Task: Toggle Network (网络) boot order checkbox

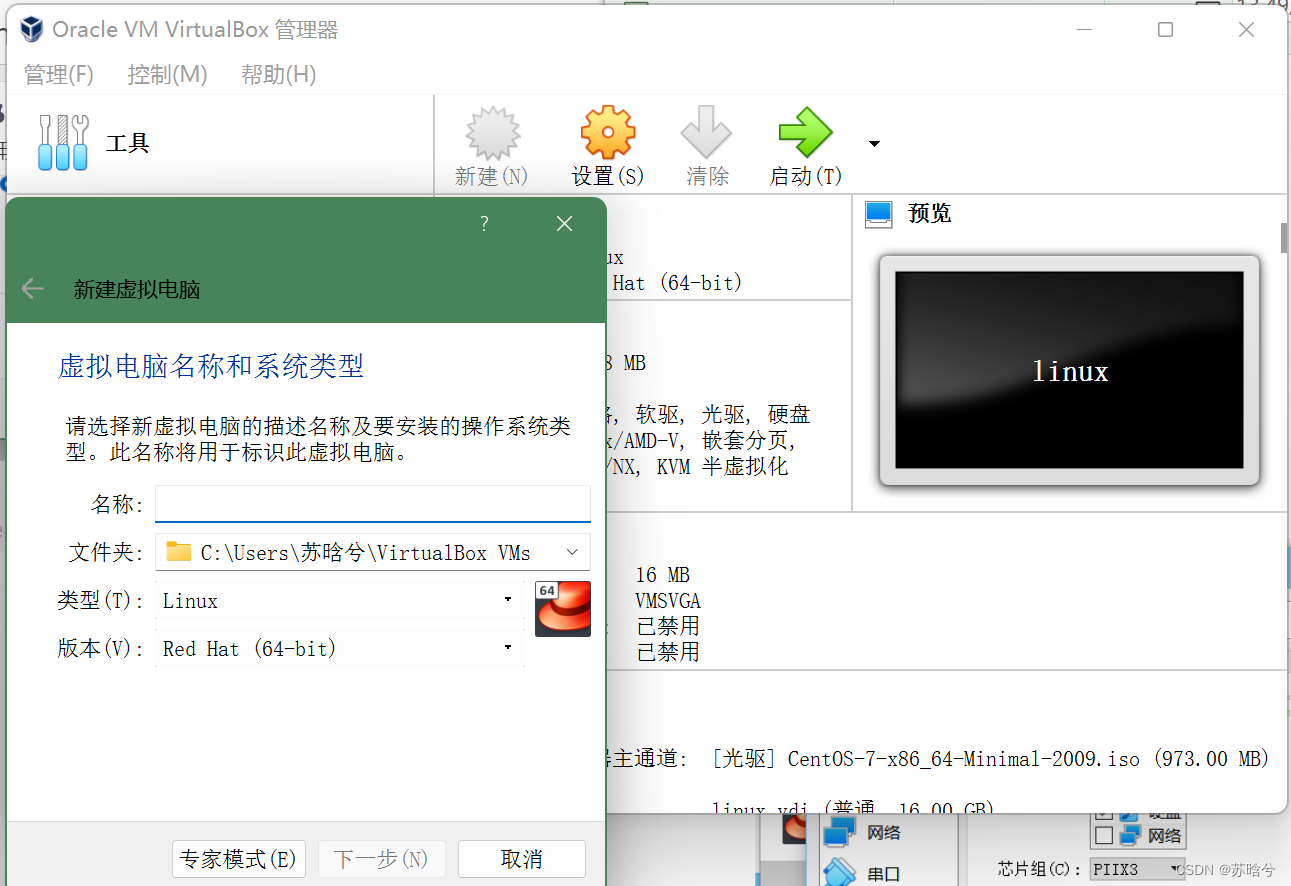Action: click(x=1104, y=835)
